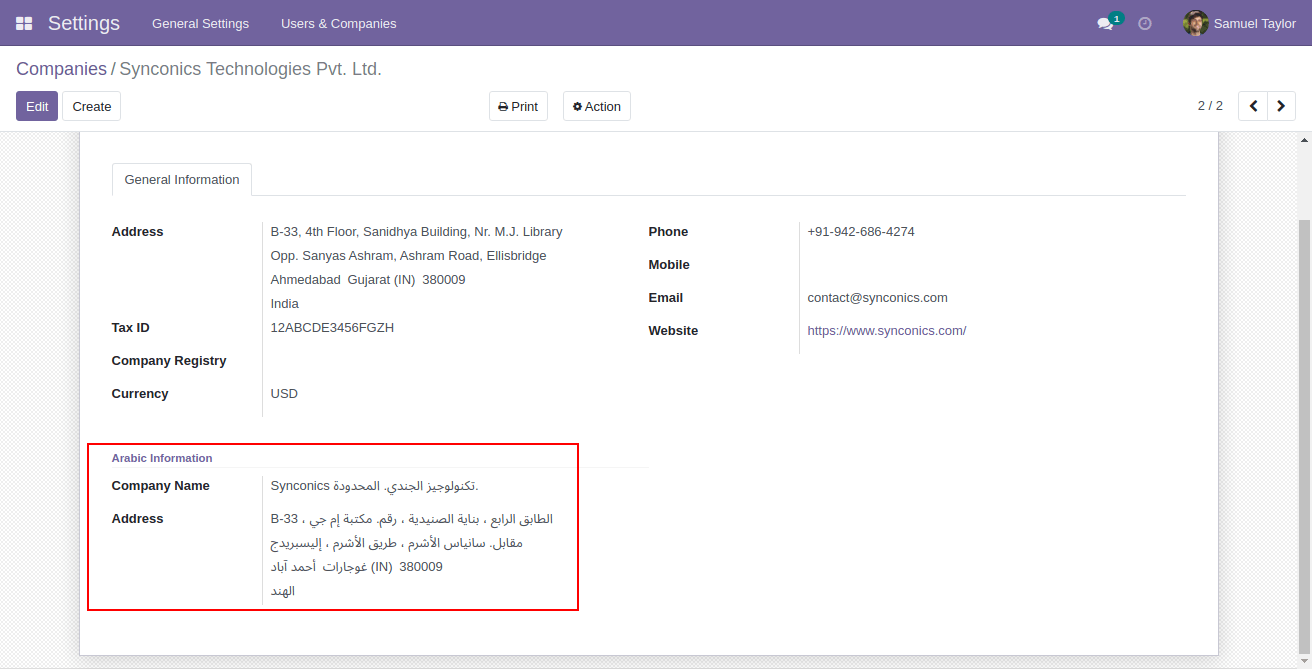Open the General Settings menu
Viewport: 1312px width, 669px height.
[201, 23]
